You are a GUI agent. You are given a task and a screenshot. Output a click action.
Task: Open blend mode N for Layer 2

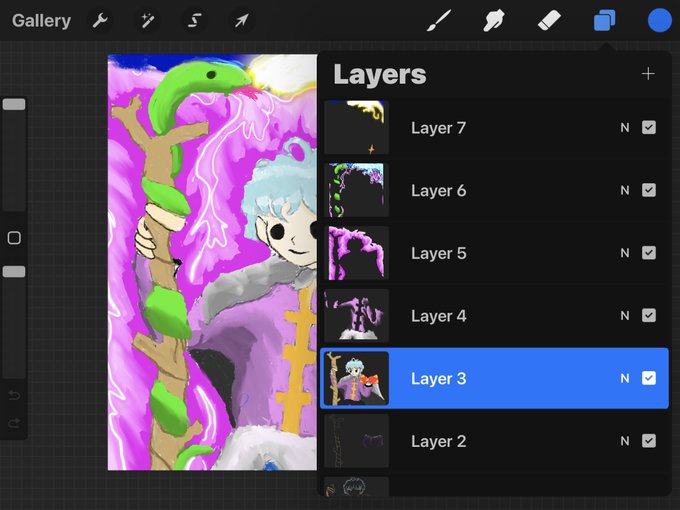coord(624,441)
